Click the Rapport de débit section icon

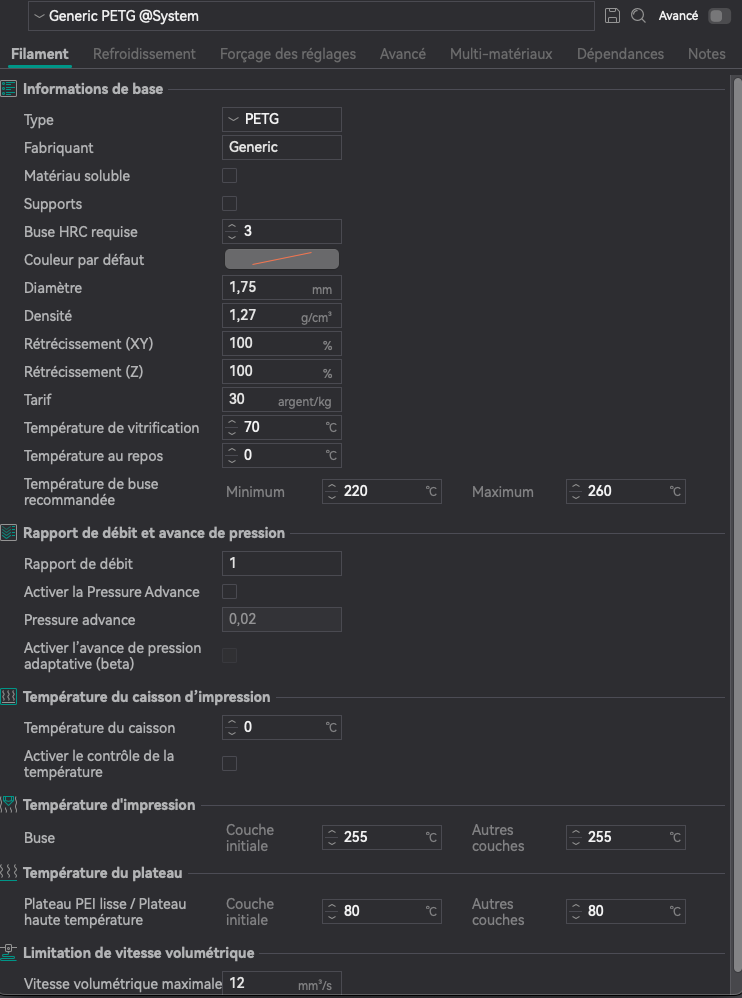tap(9, 533)
